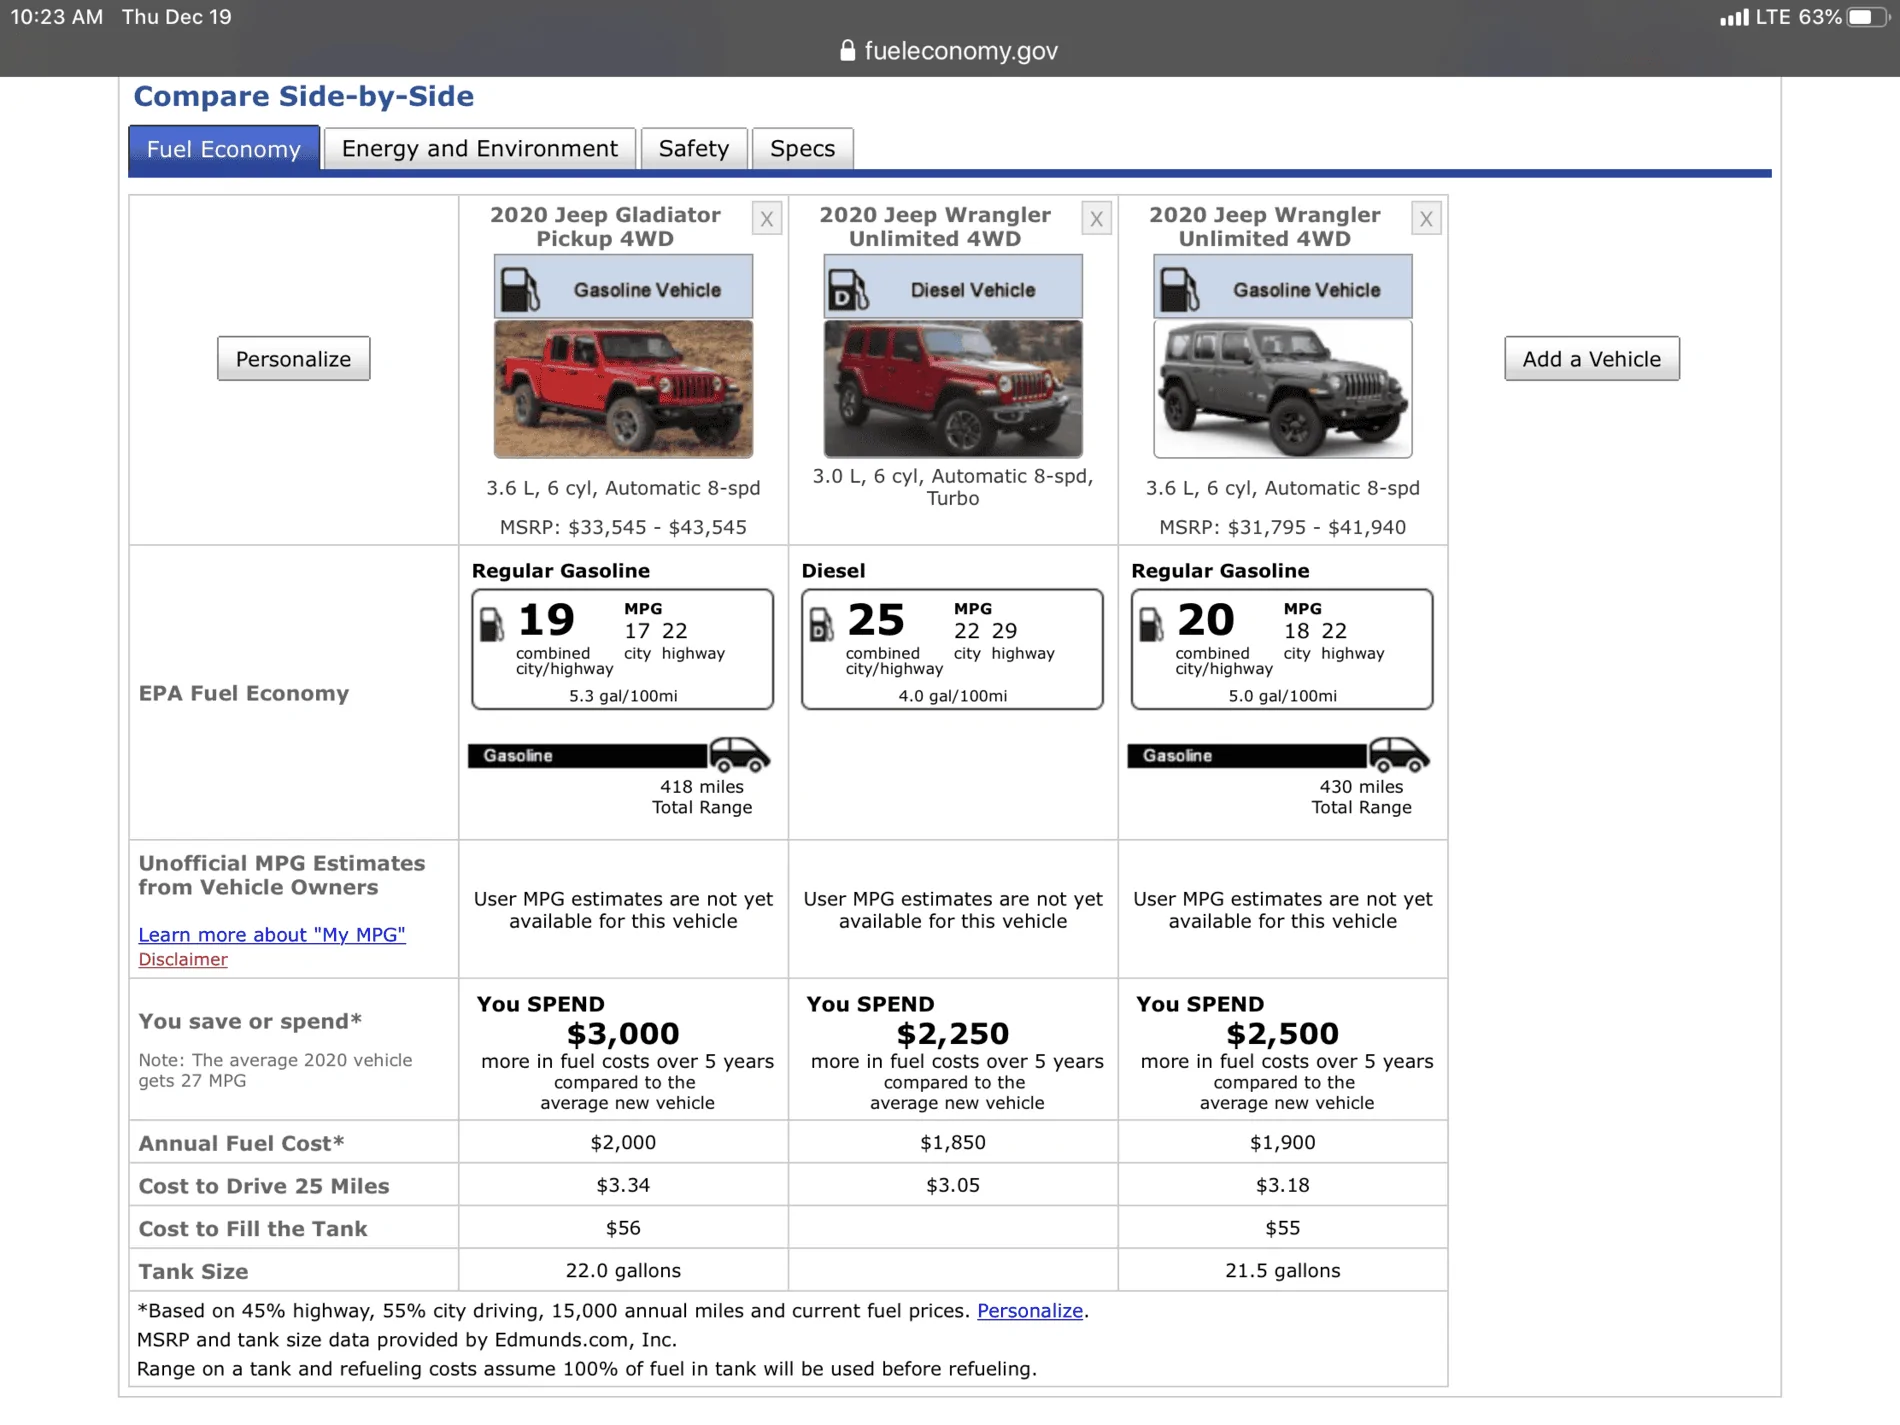The width and height of the screenshot is (1900, 1425).
Task: Click the 4.0 gal/100mi figure
Action: 953,696
